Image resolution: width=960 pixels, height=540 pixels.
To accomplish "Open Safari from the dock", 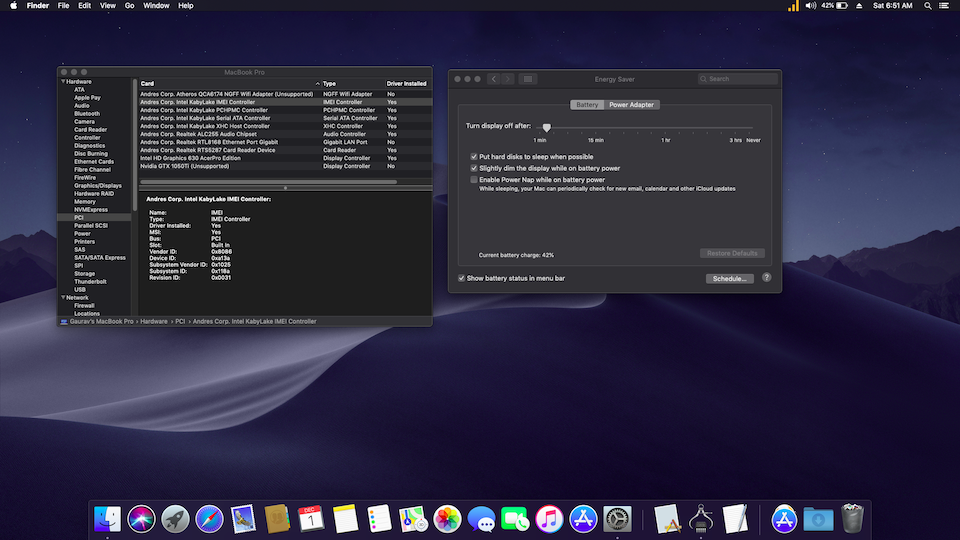I will click(209, 519).
